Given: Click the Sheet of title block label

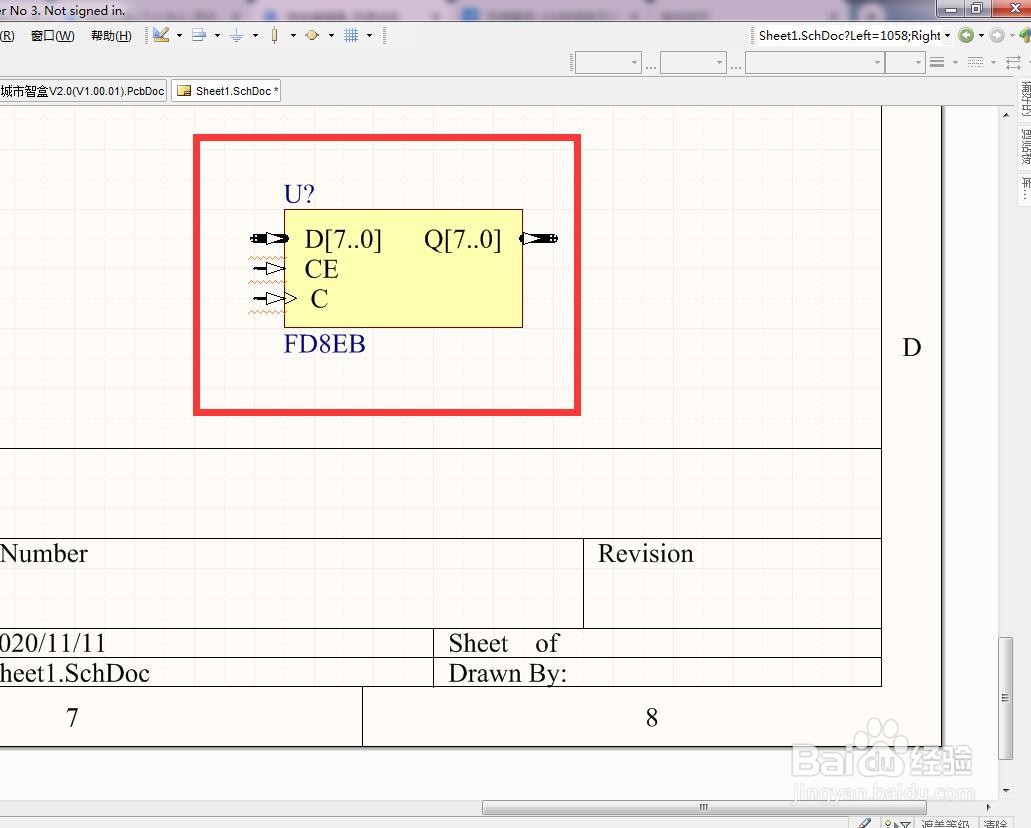Looking at the screenshot, I should click(x=503, y=643).
